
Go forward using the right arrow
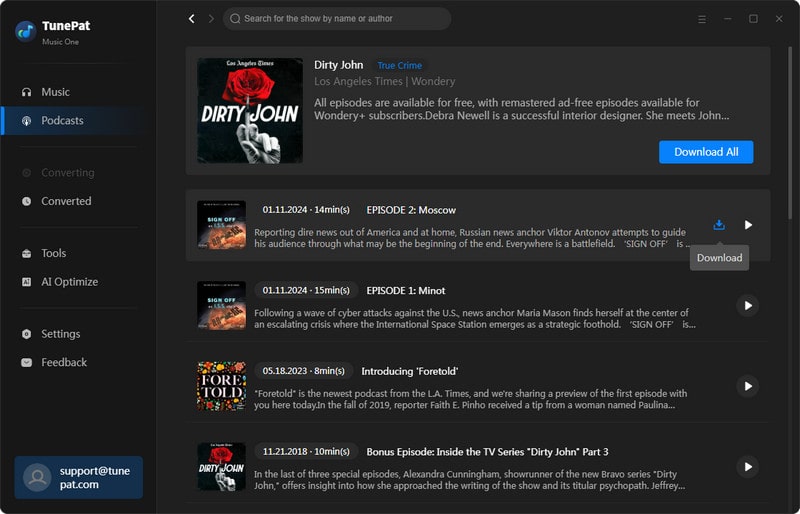pos(211,19)
